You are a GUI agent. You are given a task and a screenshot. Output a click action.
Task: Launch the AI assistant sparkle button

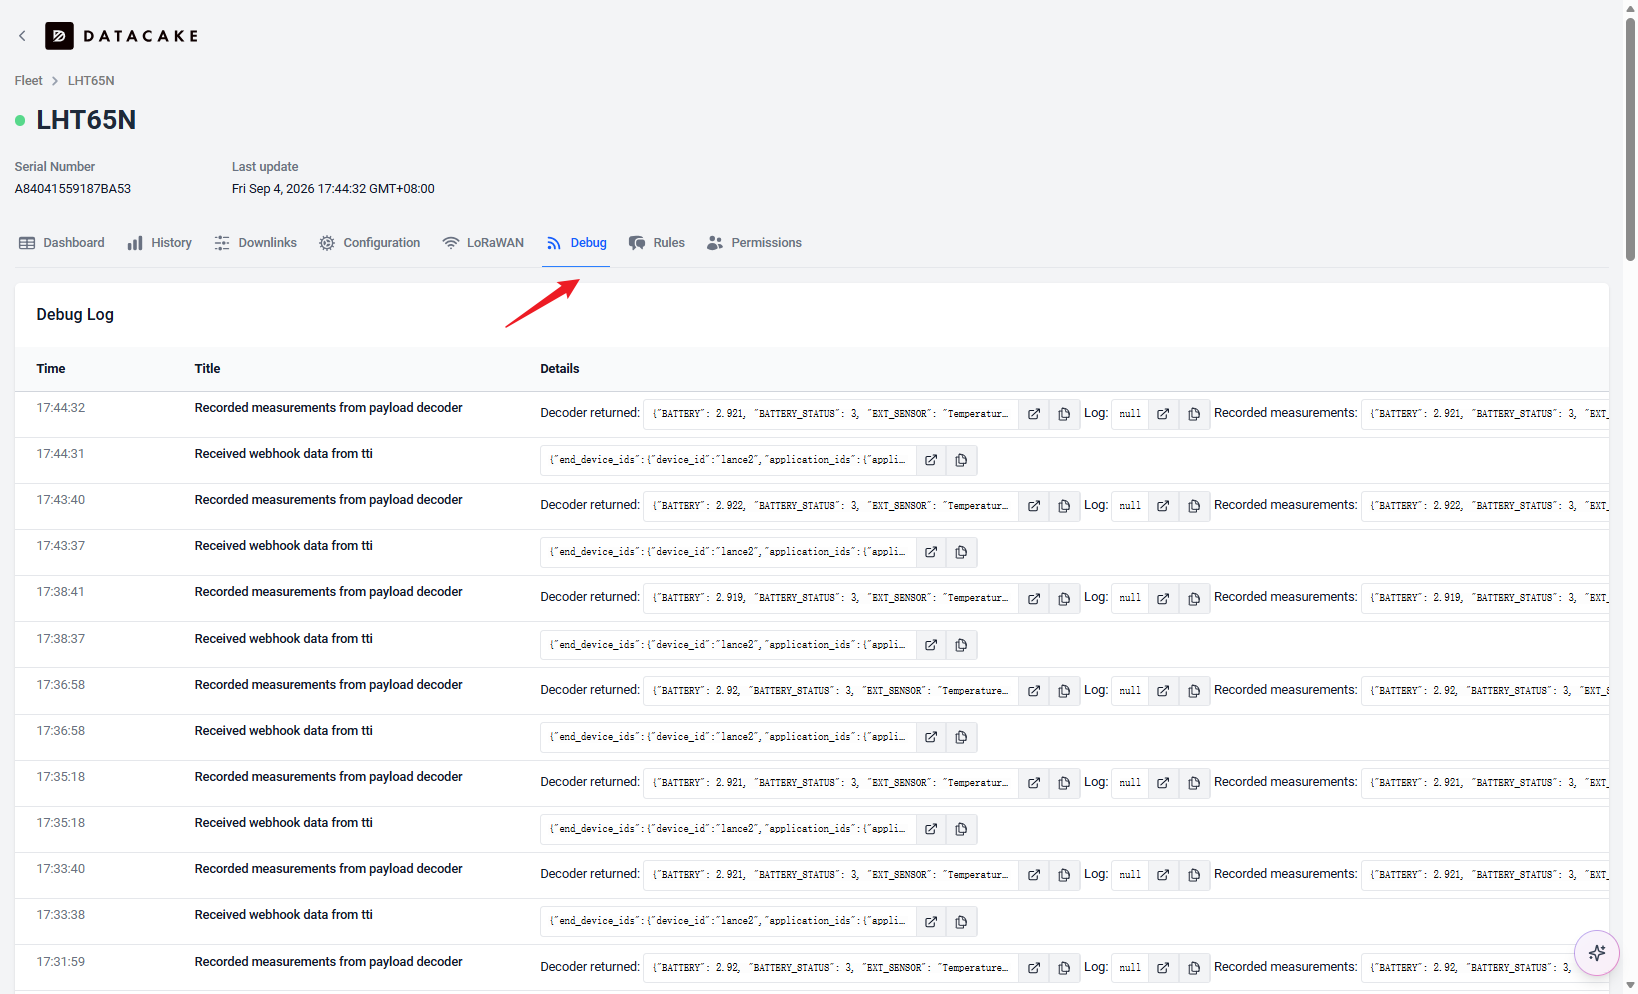[1597, 953]
